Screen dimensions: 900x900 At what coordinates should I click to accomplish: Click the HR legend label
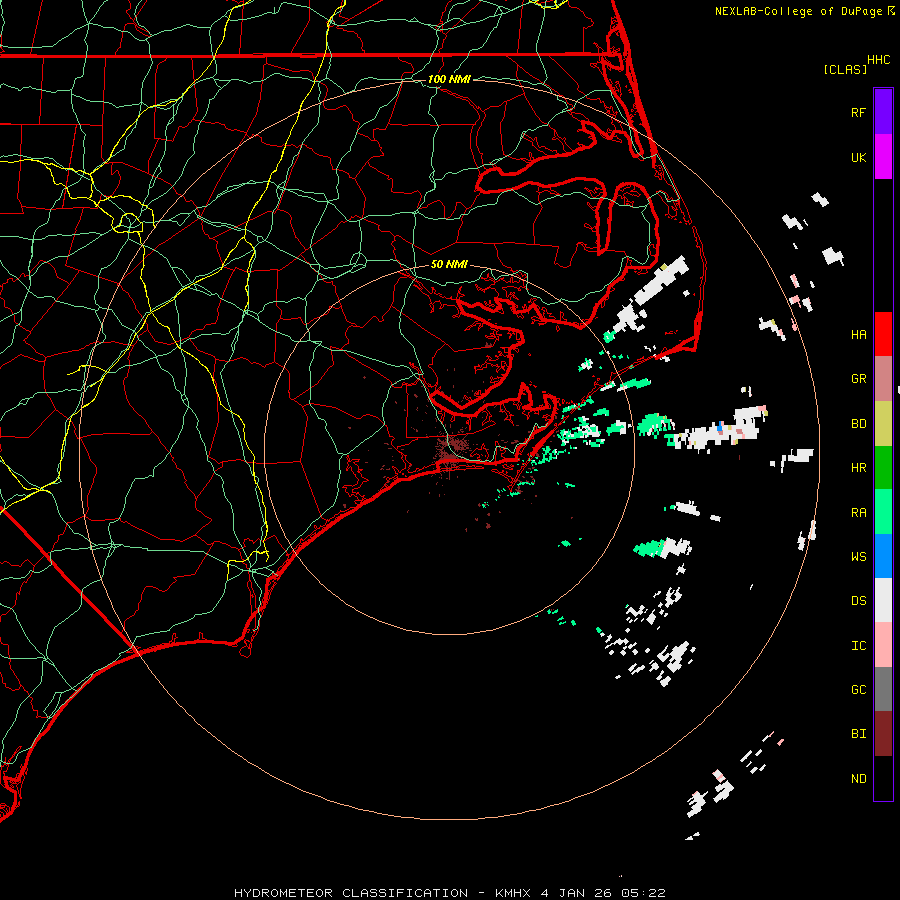coord(858,468)
